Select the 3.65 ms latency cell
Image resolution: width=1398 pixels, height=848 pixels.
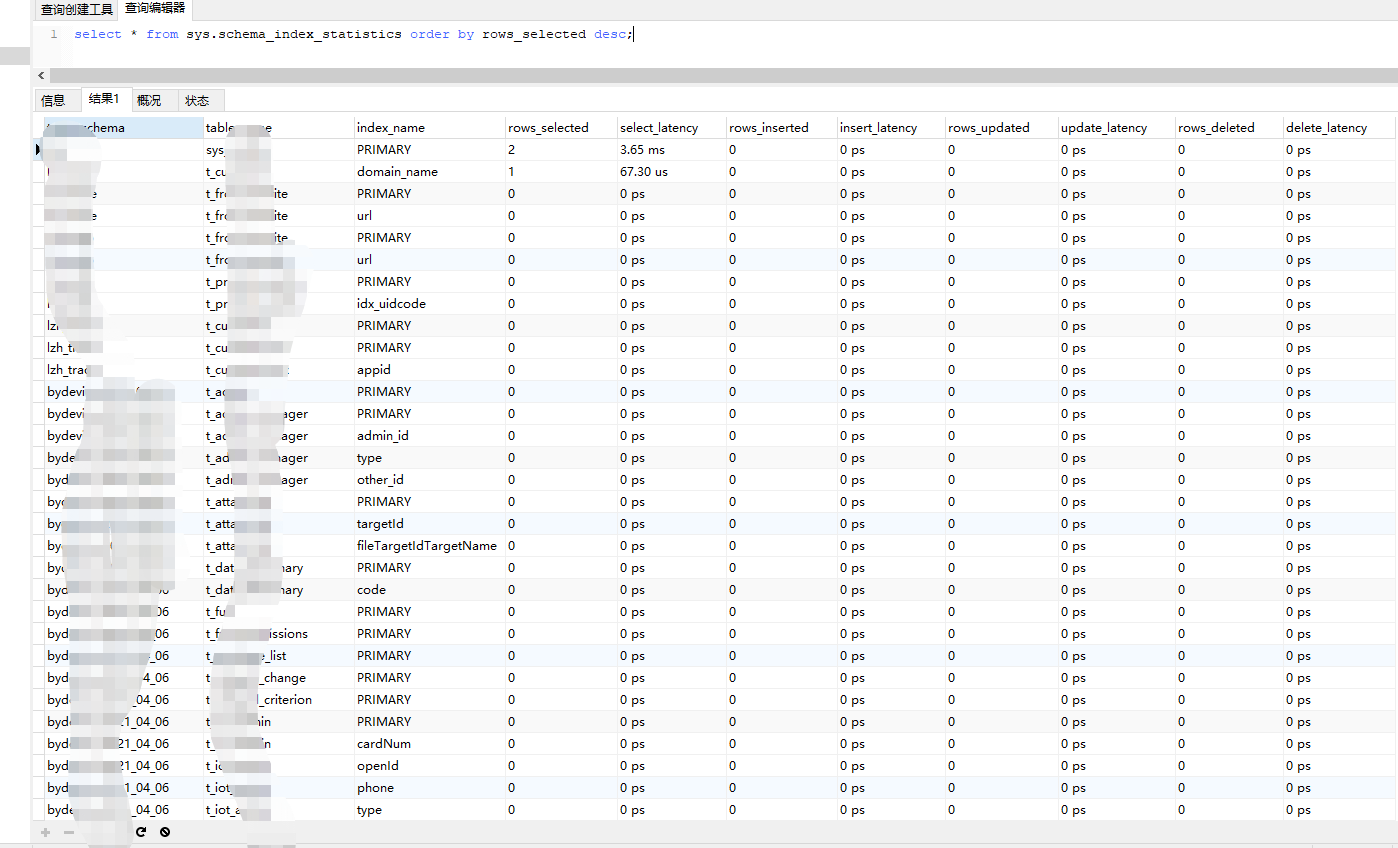coord(642,150)
